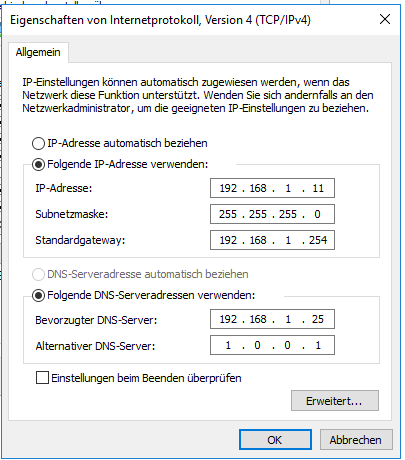Tick Einstellungen beim Beenden überprüfen checkbox
The image size is (405, 460).
(x=42, y=378)
